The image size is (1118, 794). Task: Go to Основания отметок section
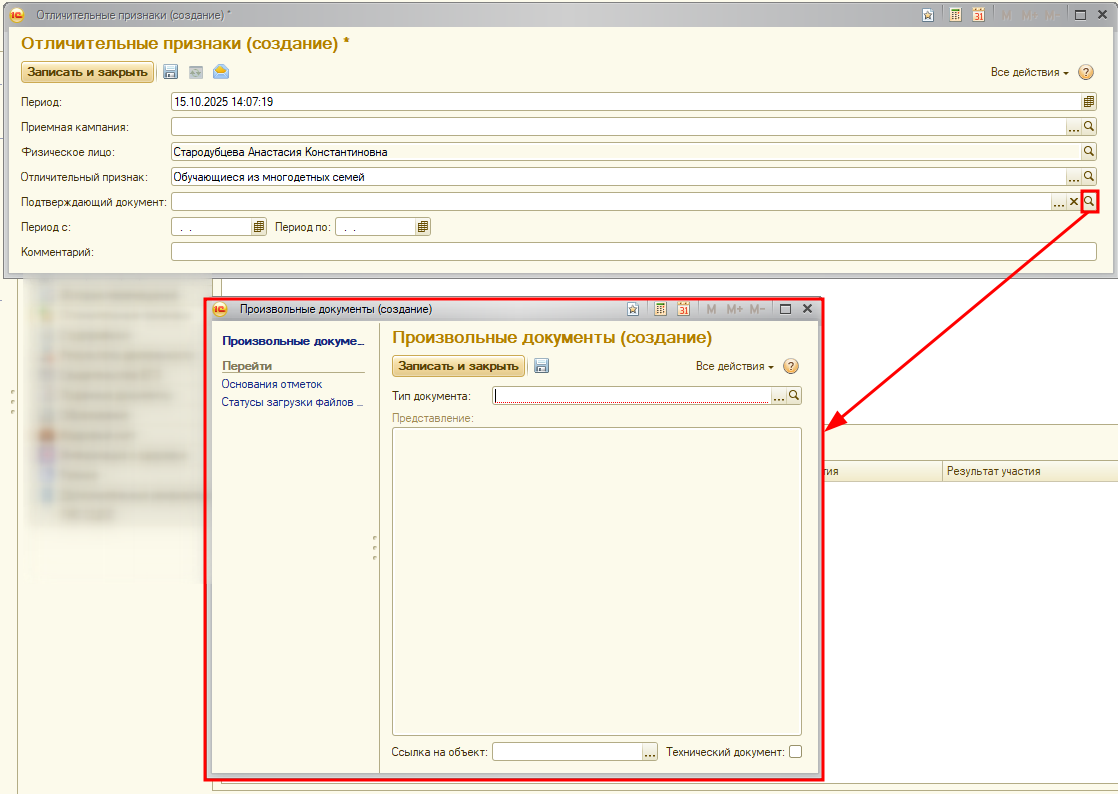pyautogui.click(x=271, y=384)
